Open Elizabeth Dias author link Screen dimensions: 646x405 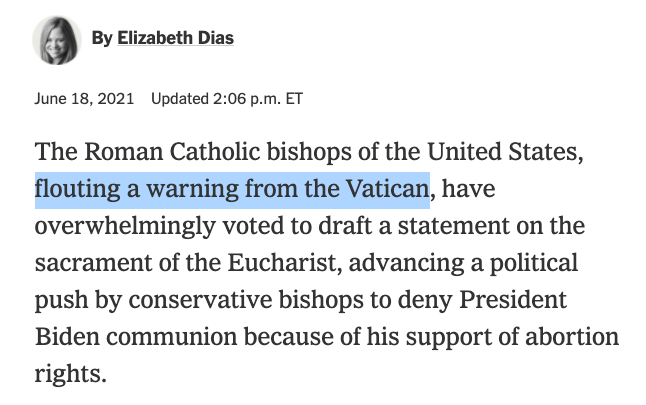(x=176, y=38)
